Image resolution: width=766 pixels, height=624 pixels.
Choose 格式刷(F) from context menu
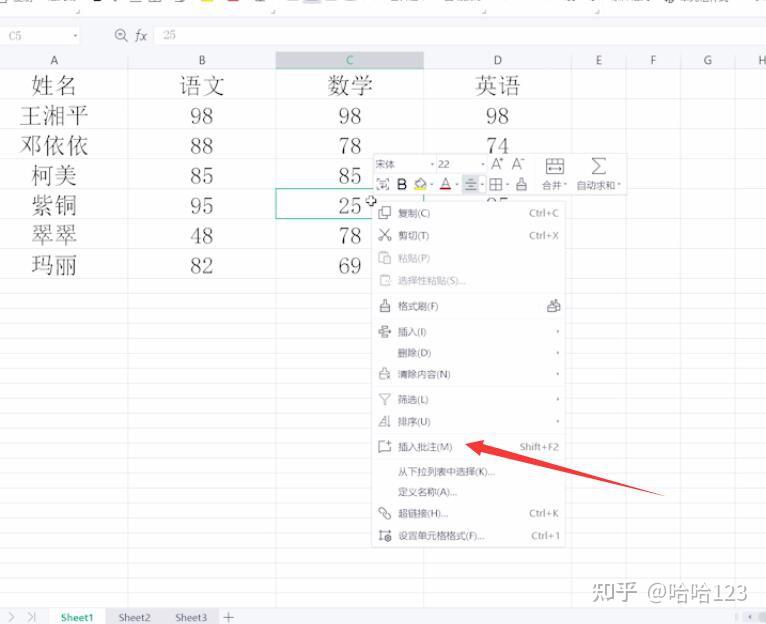click(468, 306)
